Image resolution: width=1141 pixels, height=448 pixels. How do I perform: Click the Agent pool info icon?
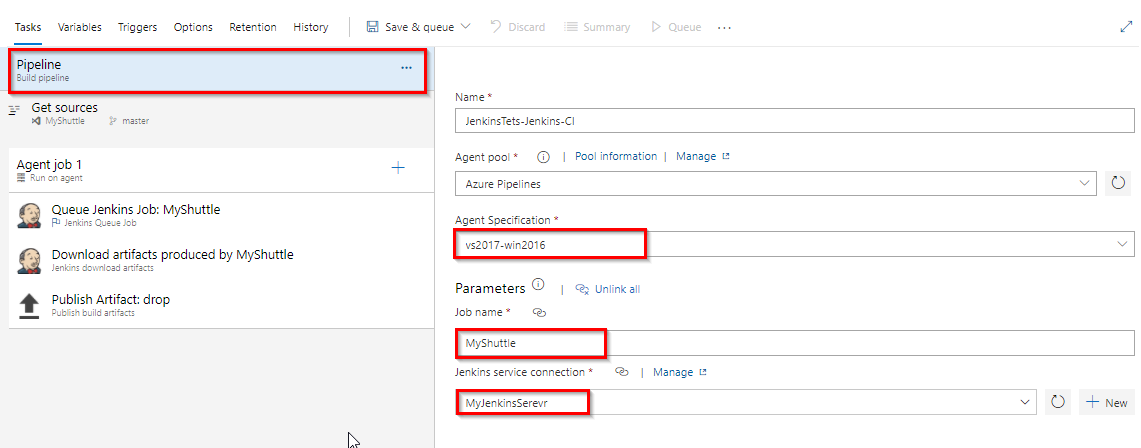[x=543, y=156]
